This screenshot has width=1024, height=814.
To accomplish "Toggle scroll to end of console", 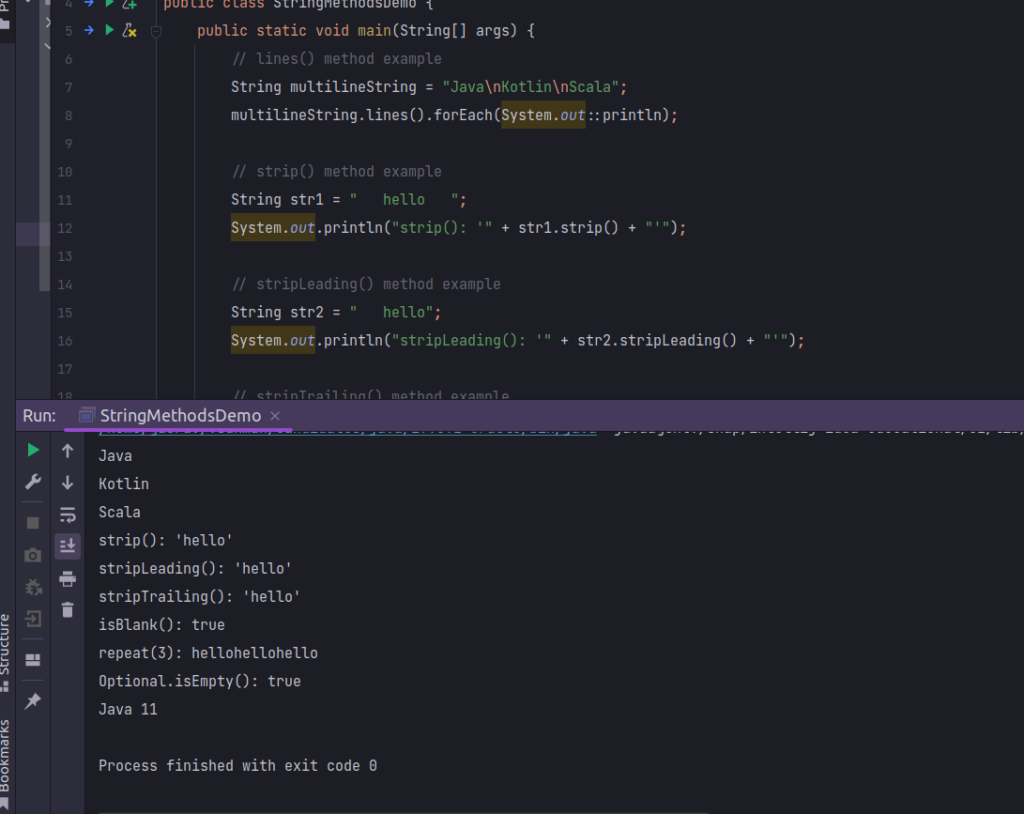I will [67, 546].
